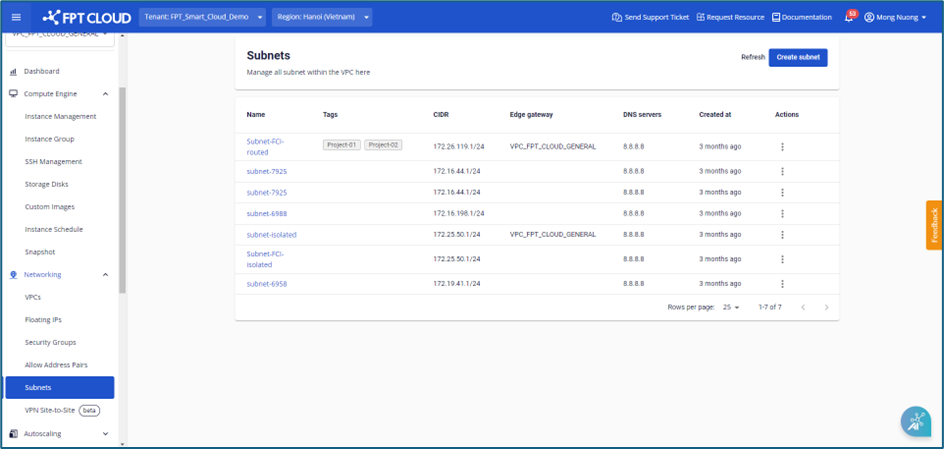The height and width of the screenshot is (449, 944).
Task: Collapse the Compute Engine section
Action: pos(105,94)
